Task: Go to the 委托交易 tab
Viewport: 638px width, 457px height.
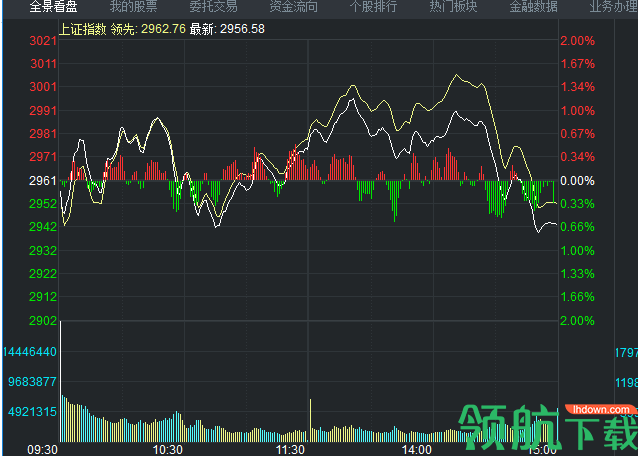Action: 214,7
